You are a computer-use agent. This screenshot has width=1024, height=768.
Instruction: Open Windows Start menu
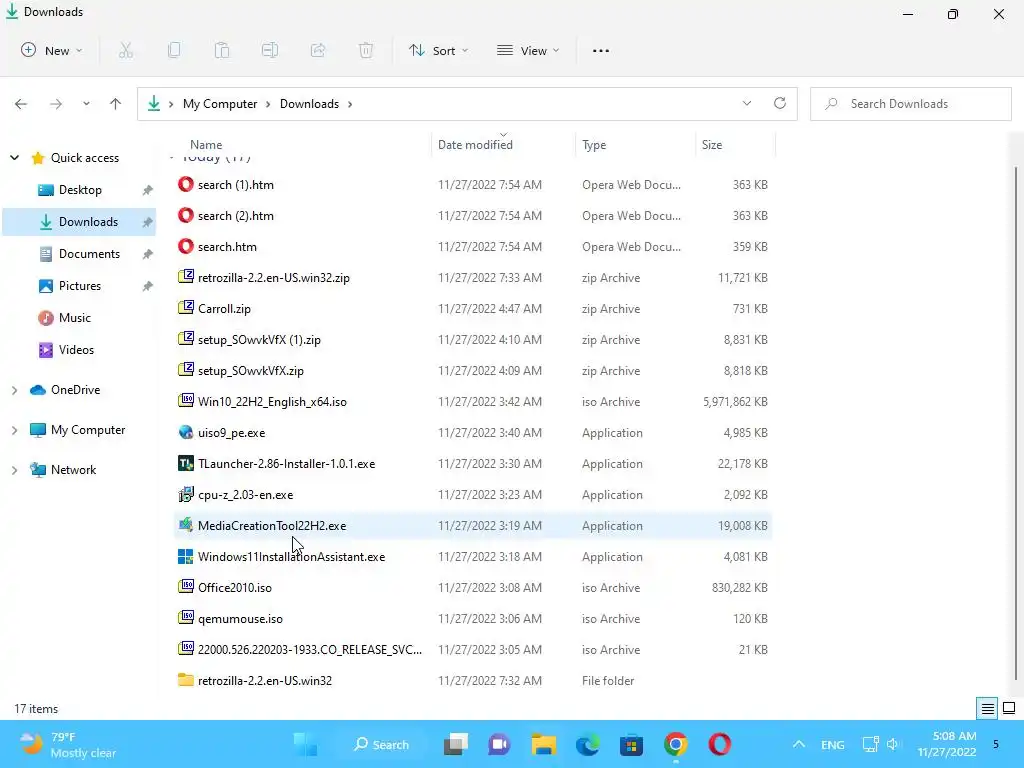click(305, 744)
